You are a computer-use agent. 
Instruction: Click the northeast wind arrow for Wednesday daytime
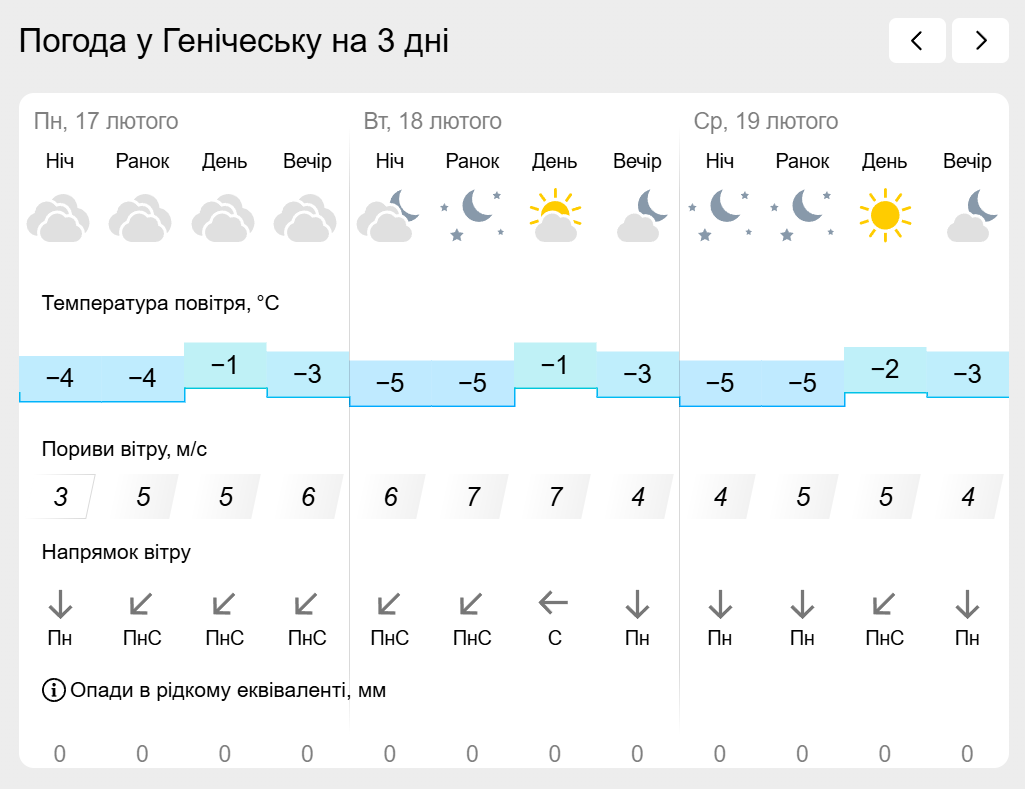point(884,603)
